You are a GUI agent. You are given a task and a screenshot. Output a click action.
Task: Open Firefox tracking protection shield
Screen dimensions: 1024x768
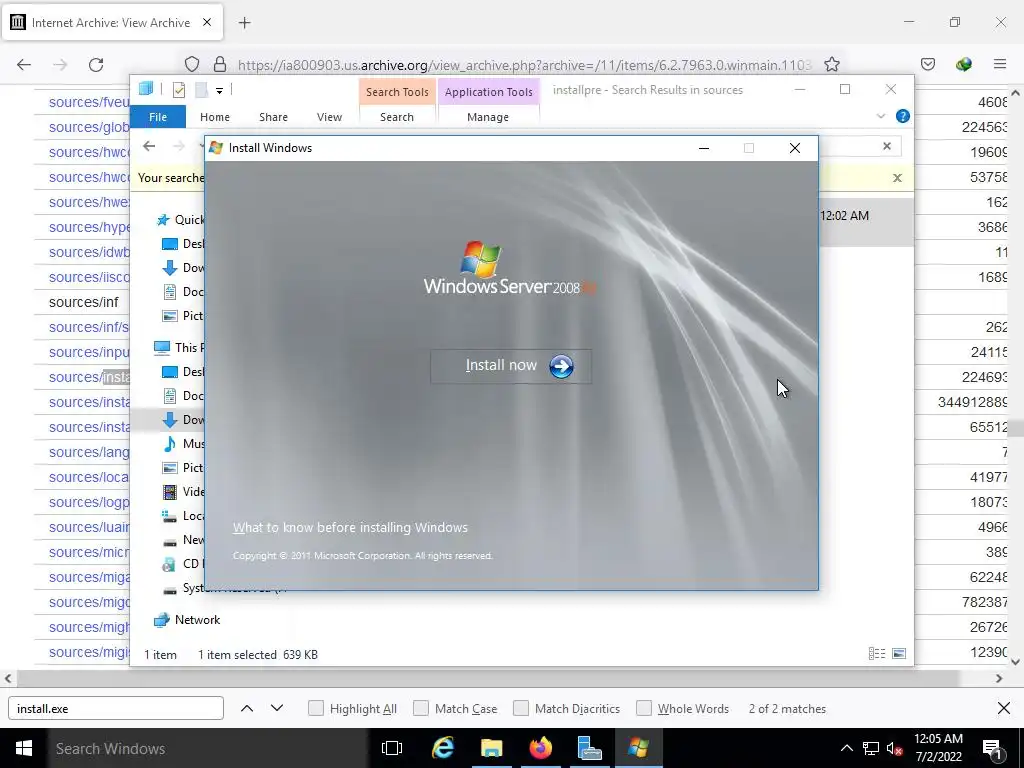click(x=191, y=65)
